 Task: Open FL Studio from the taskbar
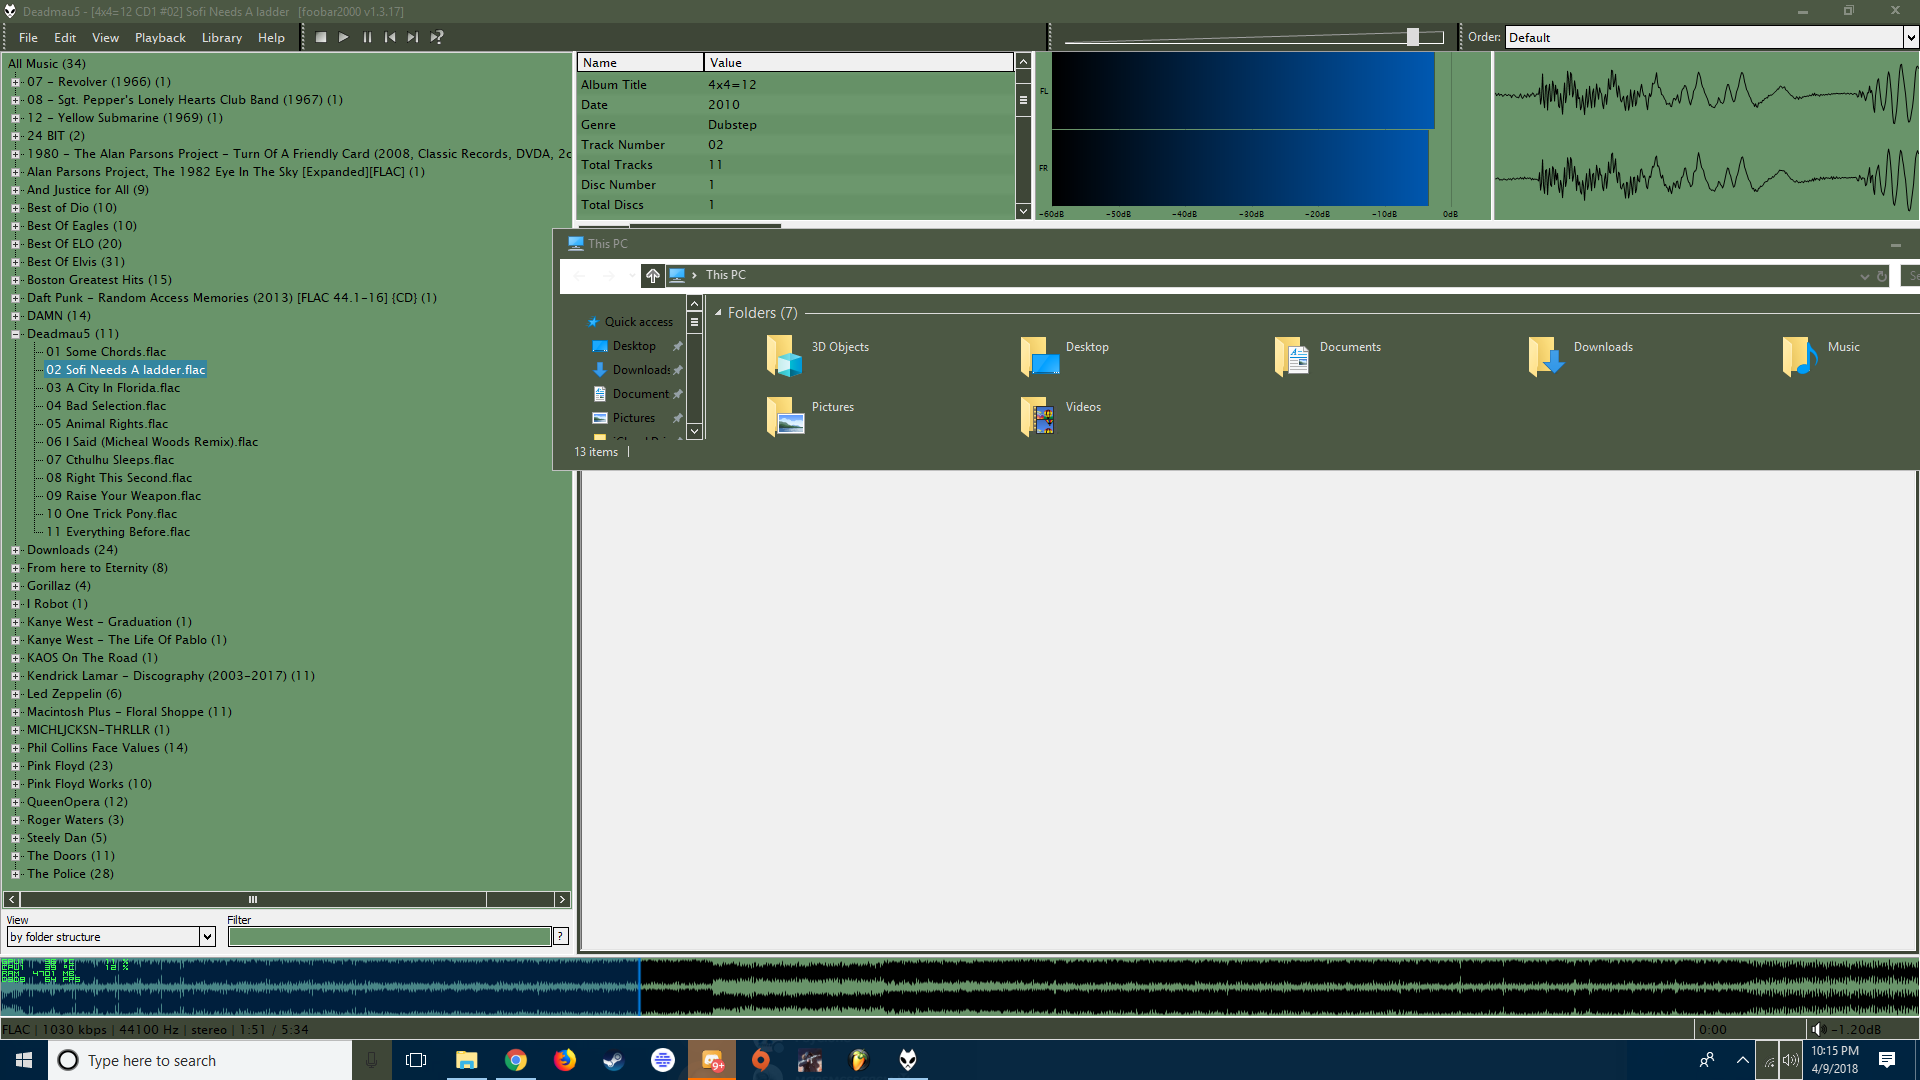click(859, 1060)
